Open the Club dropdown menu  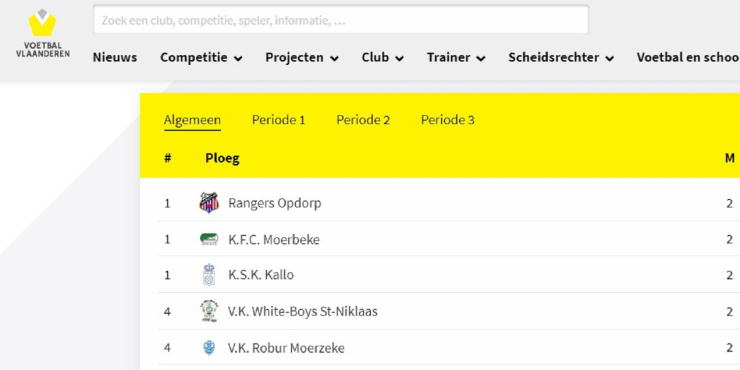coord(383,58)
